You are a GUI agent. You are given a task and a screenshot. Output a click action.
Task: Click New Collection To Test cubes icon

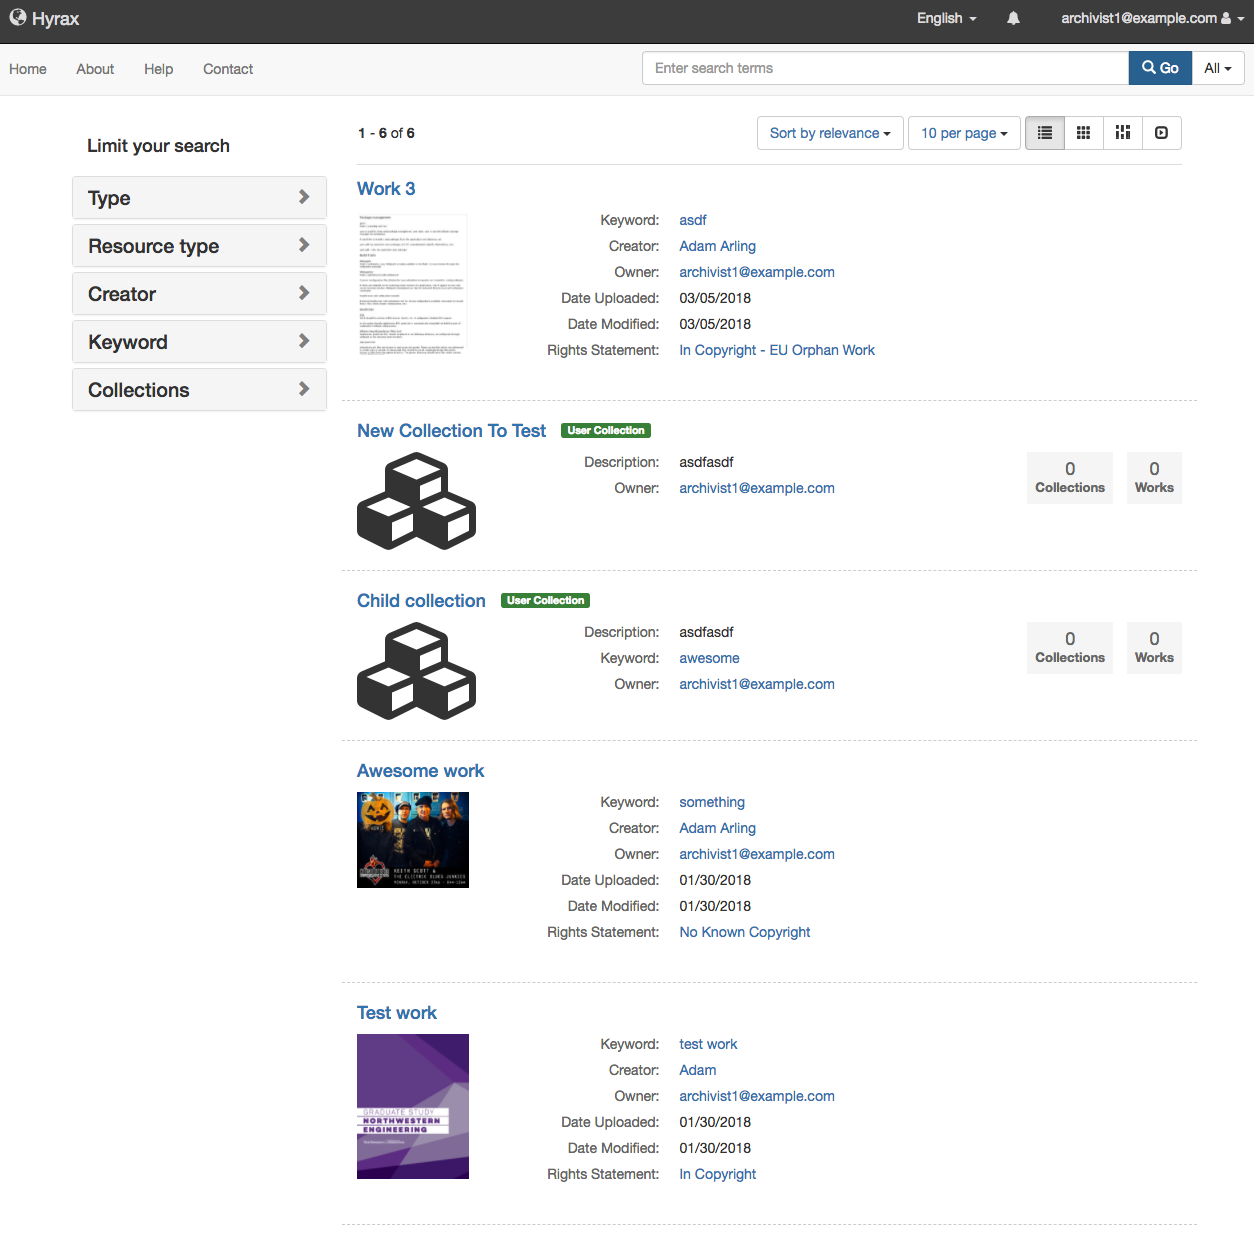coord(416,501)
